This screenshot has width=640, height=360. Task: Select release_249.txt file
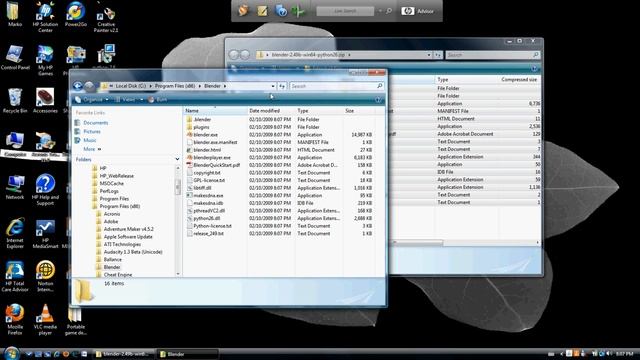[208, 233]
